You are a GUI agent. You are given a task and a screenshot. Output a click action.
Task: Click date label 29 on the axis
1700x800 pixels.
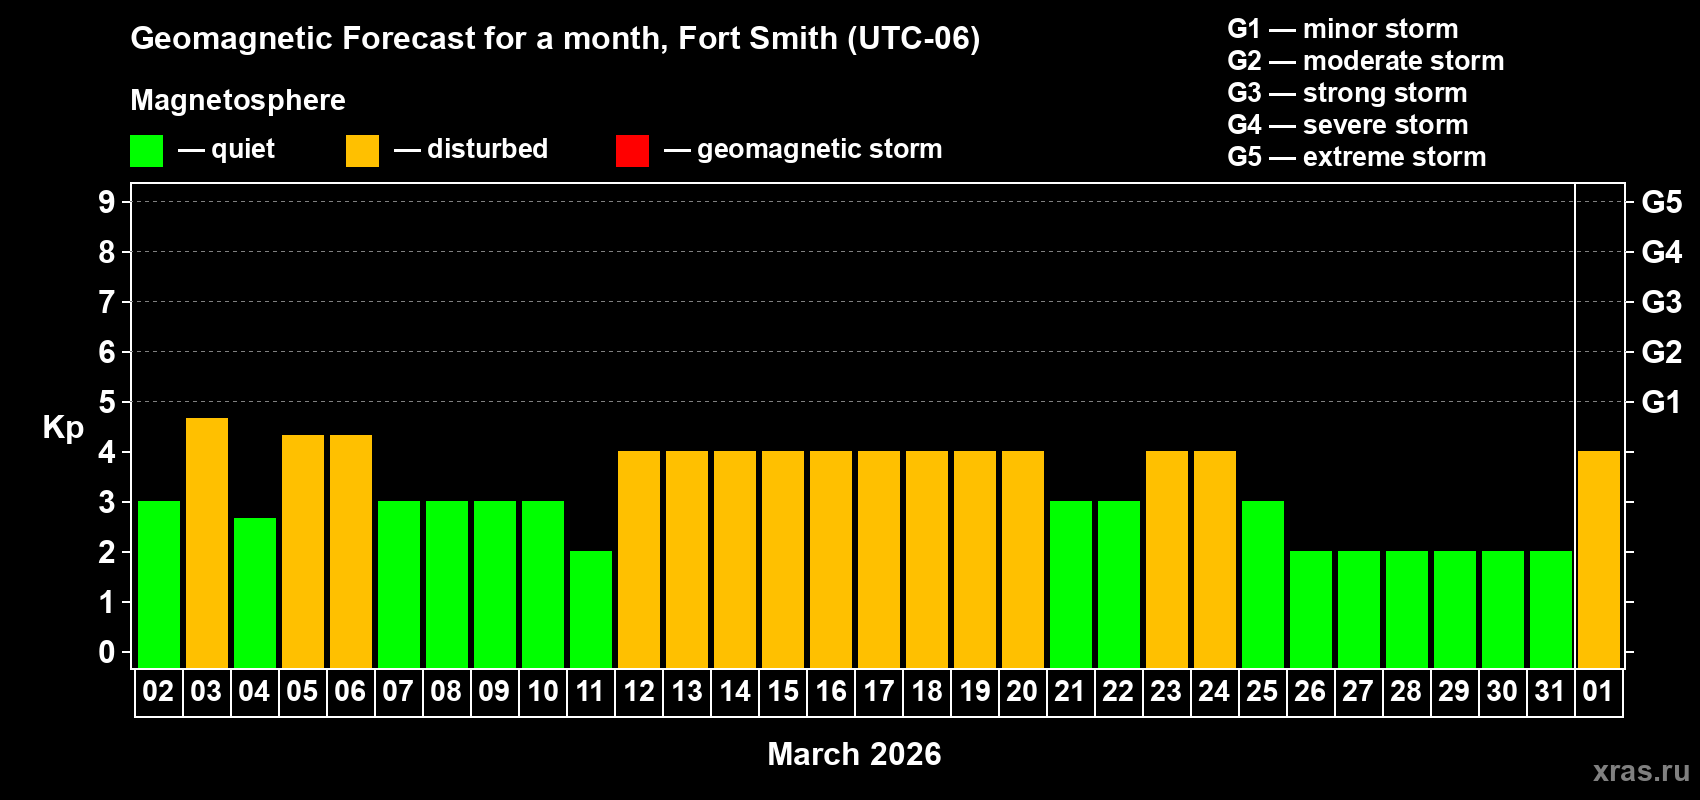click(x=1454, y=691)
